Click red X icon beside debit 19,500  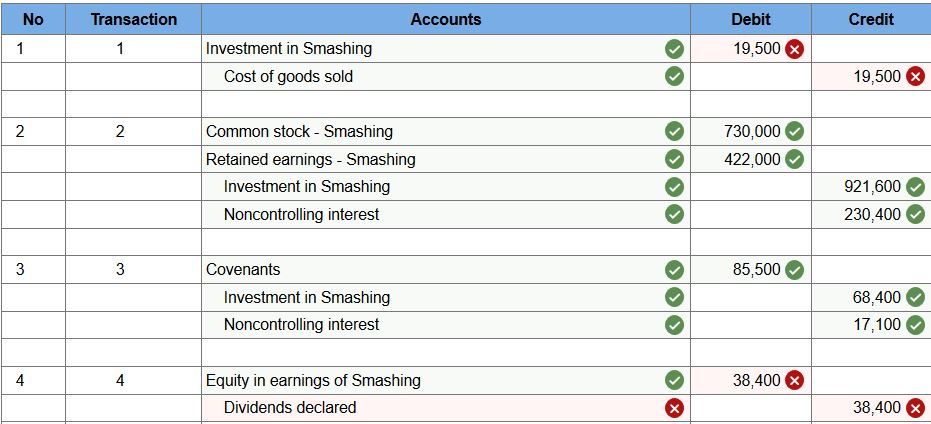[794, 49]
